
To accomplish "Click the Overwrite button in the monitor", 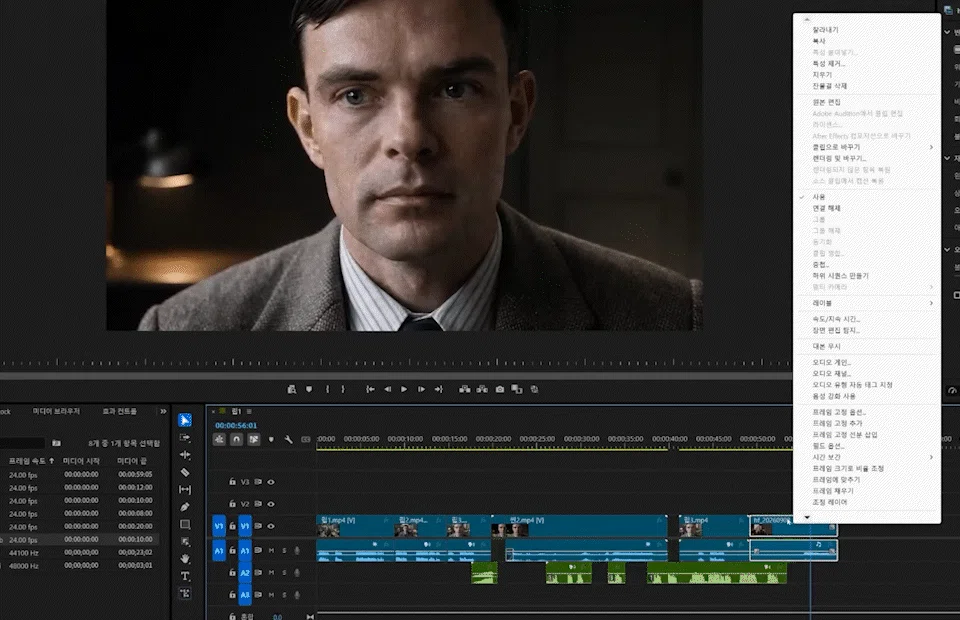I will pyautogui.click(x=482, y=389).
